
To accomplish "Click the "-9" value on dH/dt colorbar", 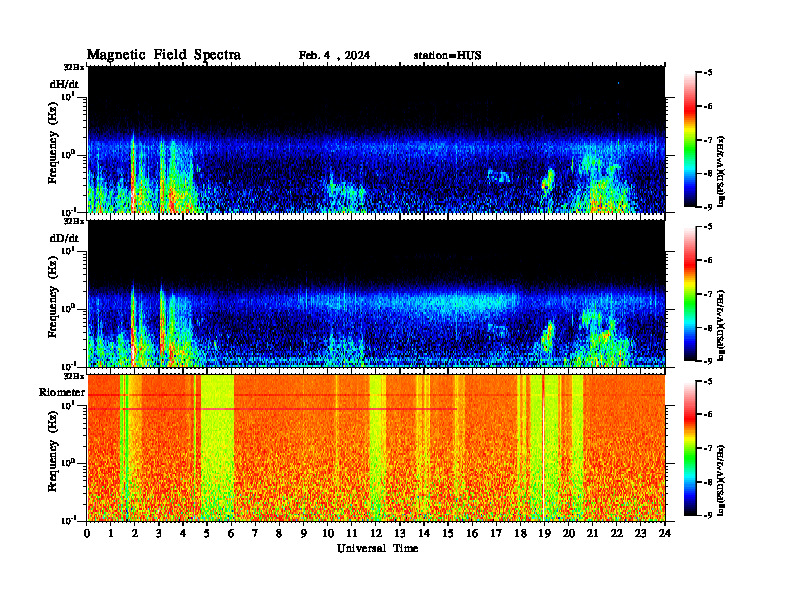I will tap(708, 207).
